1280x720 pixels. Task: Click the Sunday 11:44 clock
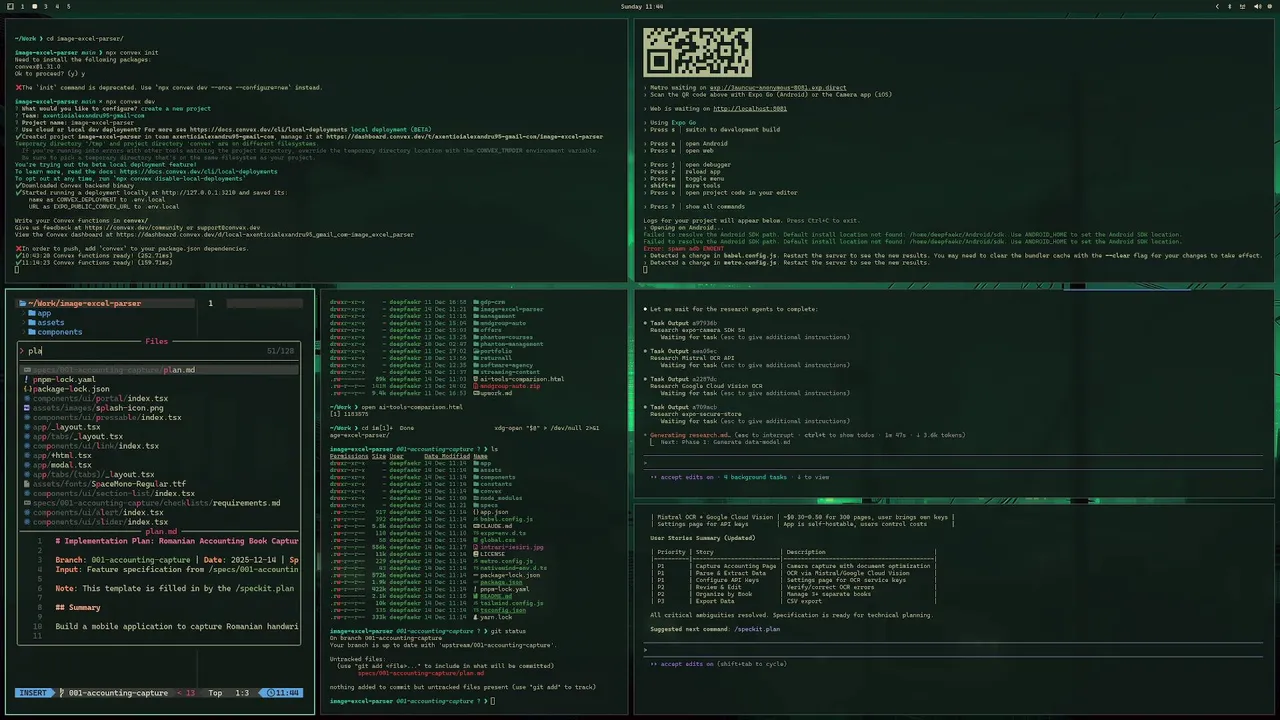(641, 6)
